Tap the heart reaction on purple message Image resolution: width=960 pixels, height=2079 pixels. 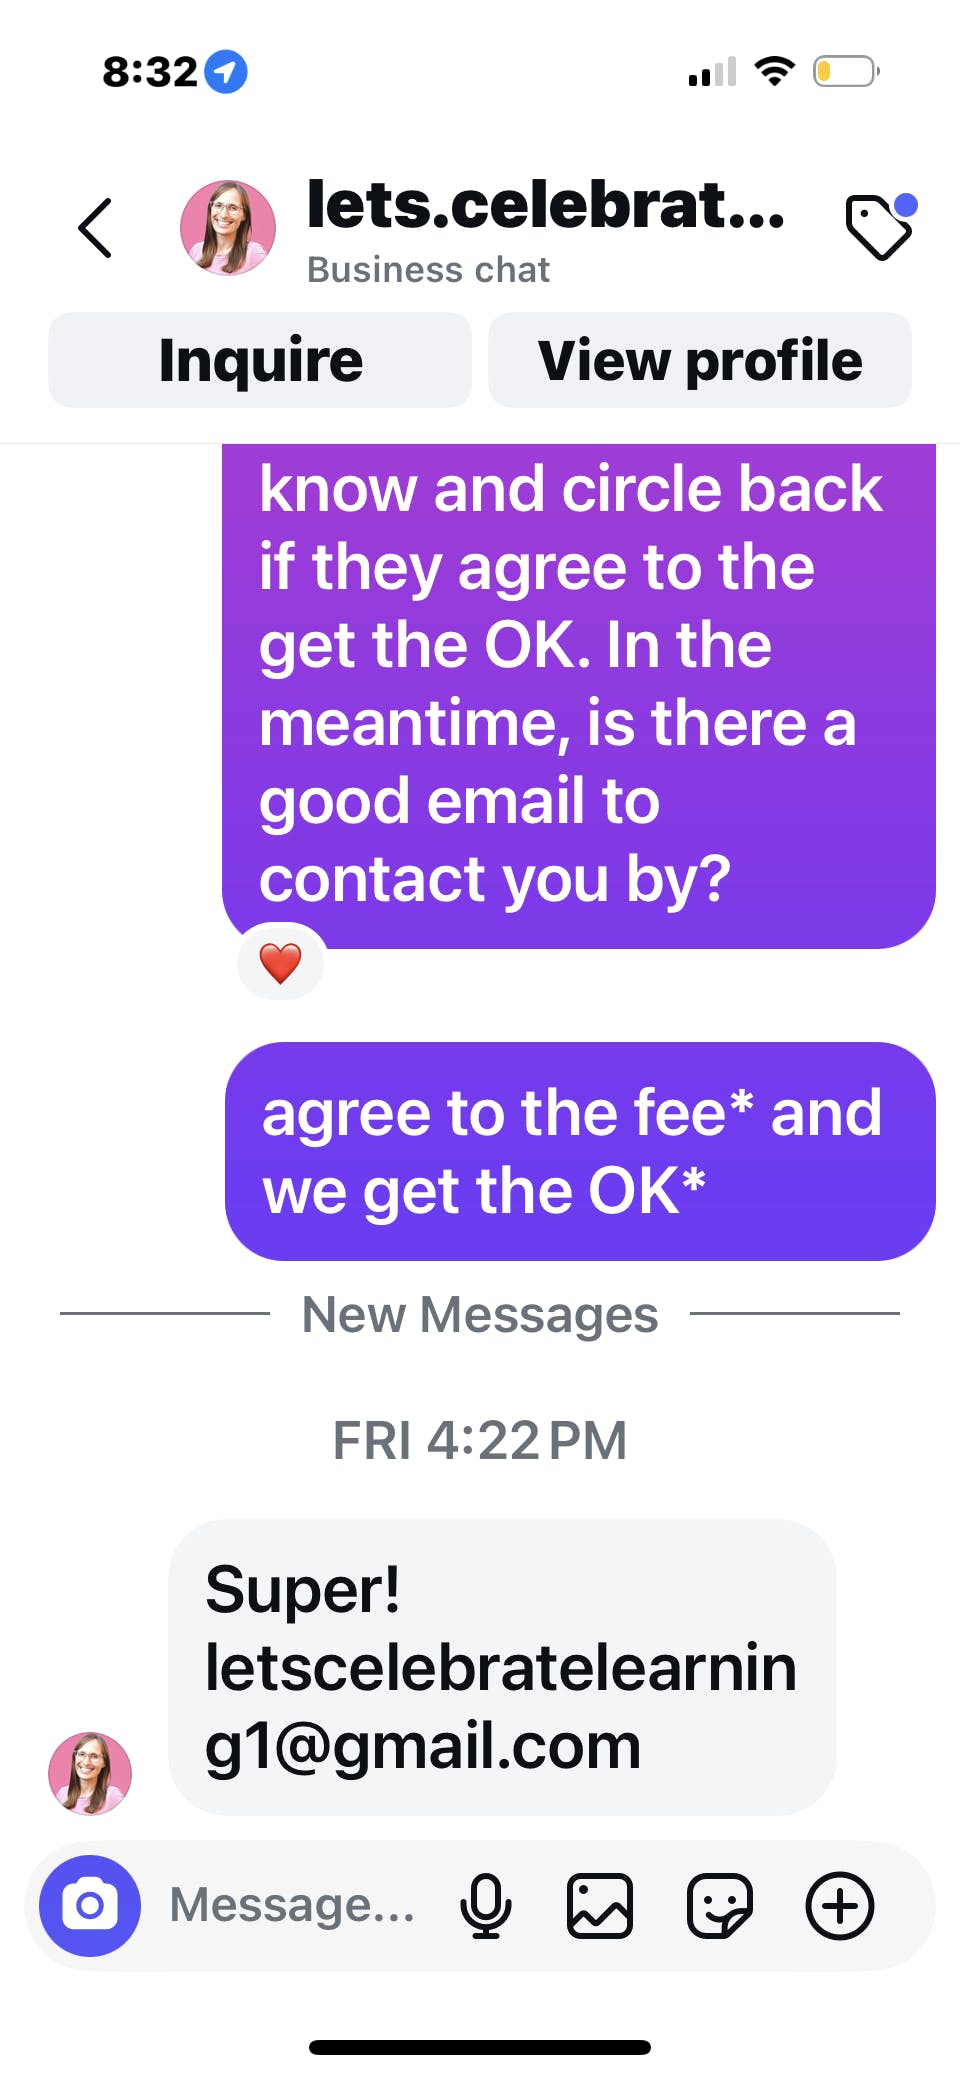click(281, 963)
